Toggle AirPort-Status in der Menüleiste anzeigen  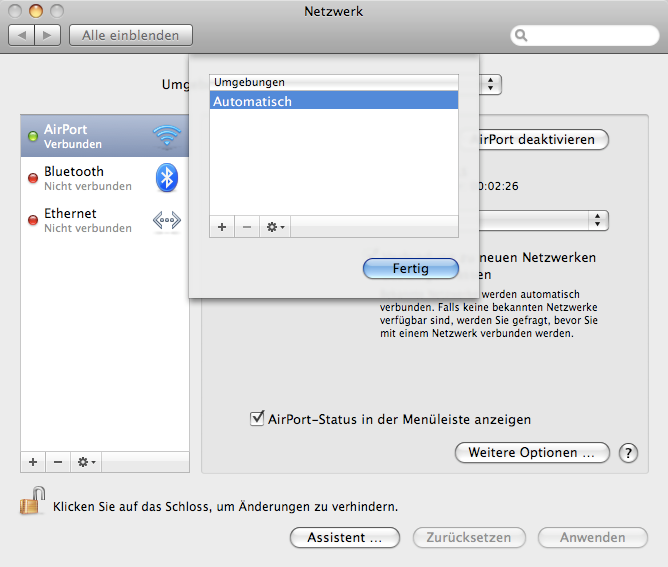[x=257, y=419]
